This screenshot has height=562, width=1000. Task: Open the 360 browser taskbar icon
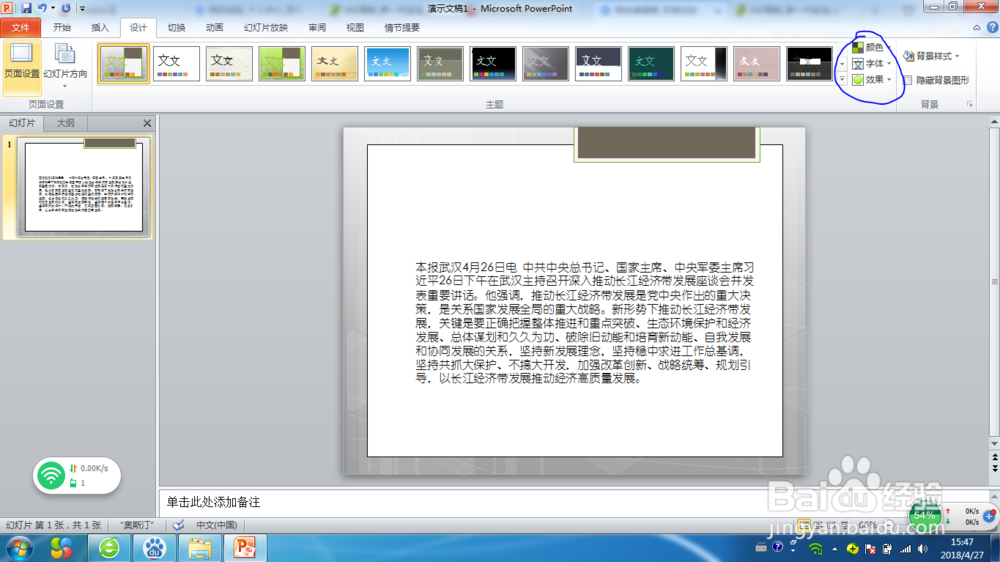click(x=109, y=549)
